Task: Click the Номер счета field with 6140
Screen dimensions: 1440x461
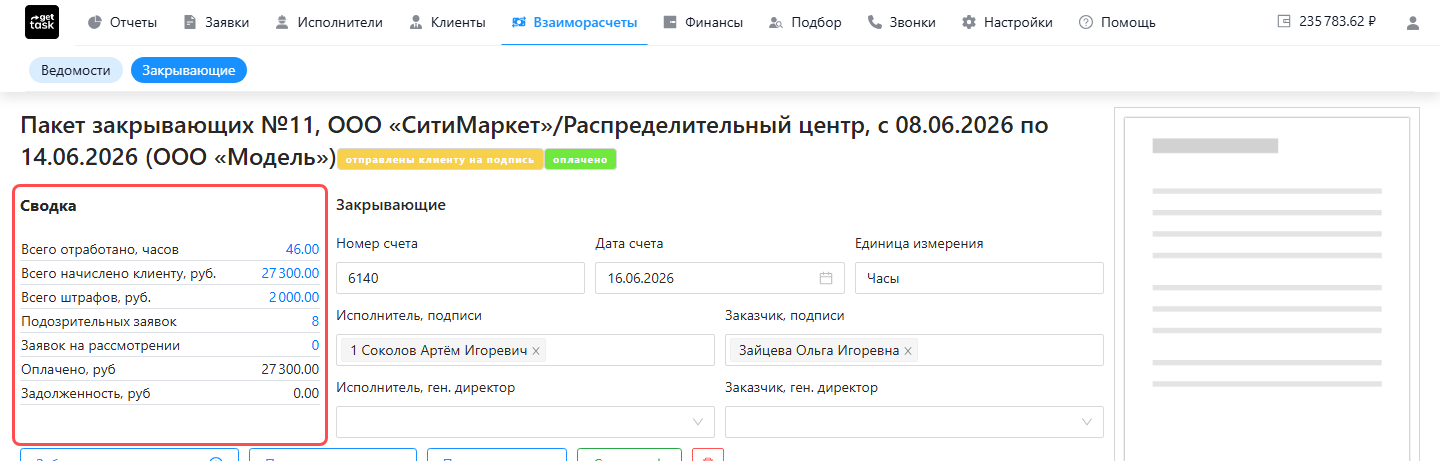Action: tap(460, 278)
